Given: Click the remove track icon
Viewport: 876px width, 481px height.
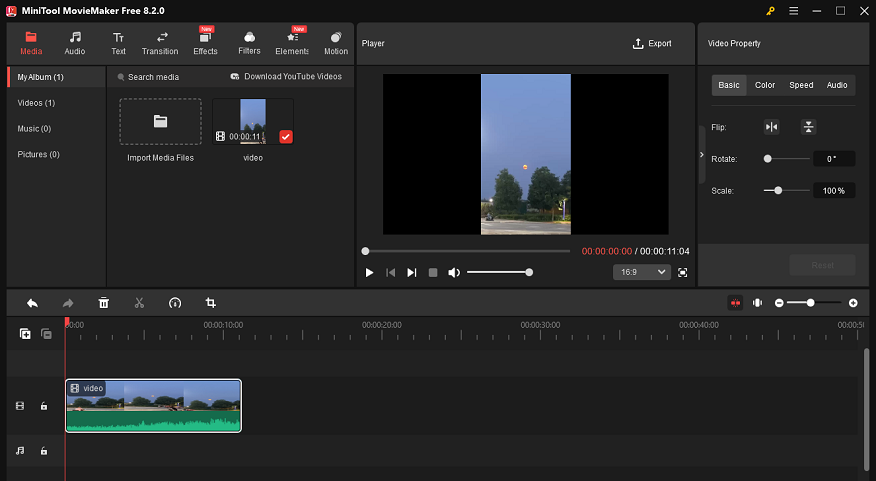Looking at the screenshot, I should 46,334.
